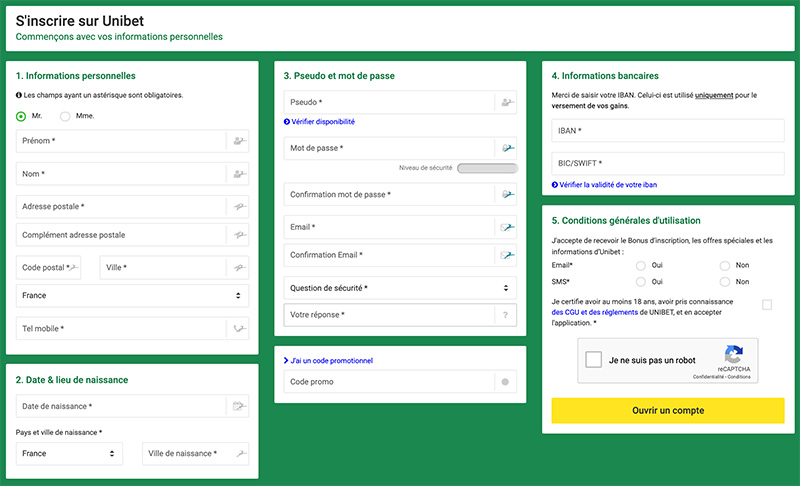The width and height of the screenshot is (800, 486).
Task: Focus the Confirmation mot de passe field
Action: [400, 194]
